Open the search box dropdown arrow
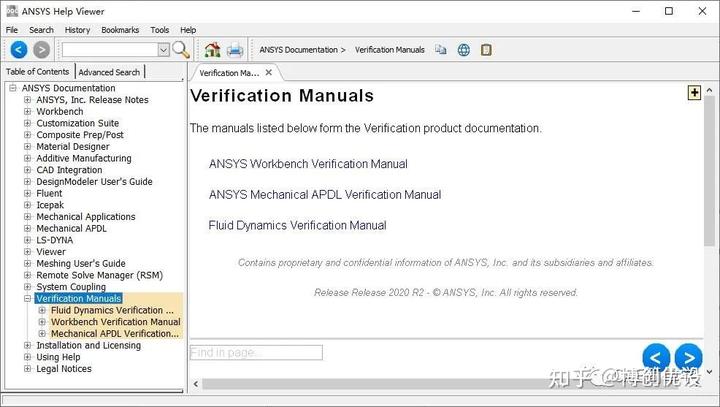This screenshot has width=720, height=407. [163, 50]
